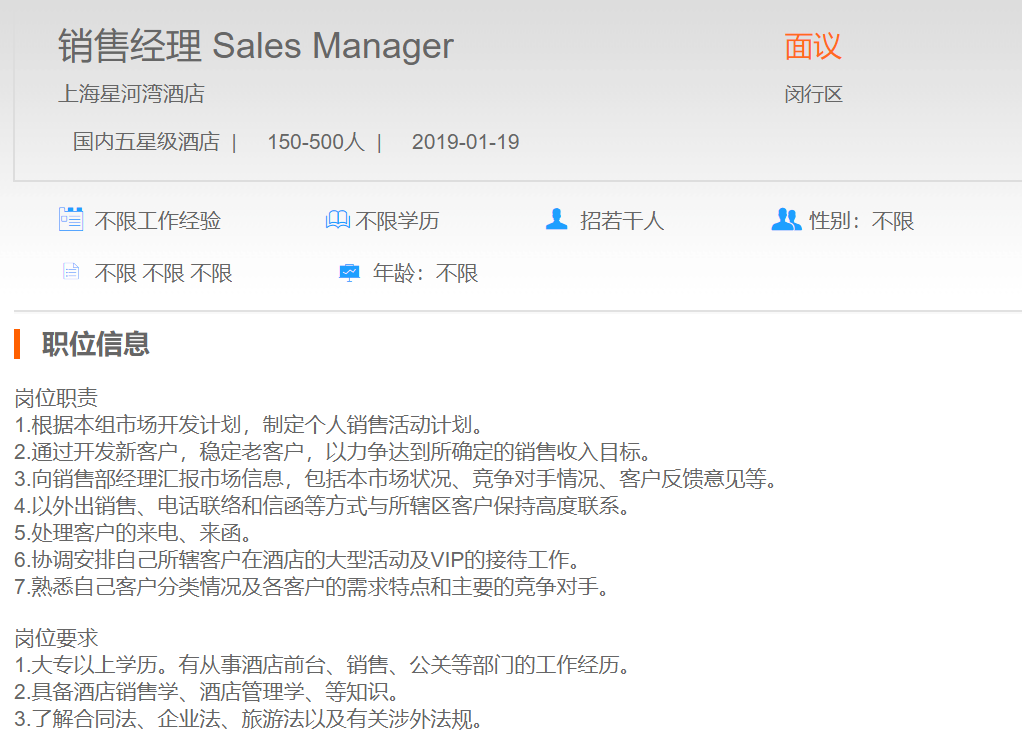Click the posting date 2019-01-19
The width and height of the screenshot is (1022, 744).
(x=465, y=142)
